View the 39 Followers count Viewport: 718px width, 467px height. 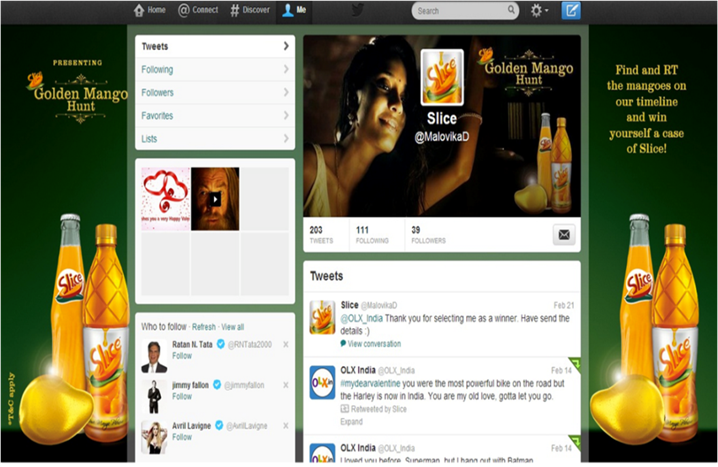[428, 234]
